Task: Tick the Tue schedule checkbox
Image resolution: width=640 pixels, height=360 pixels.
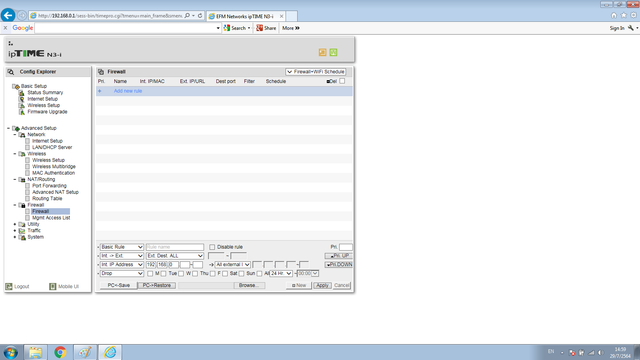Action: click(163, 273)
